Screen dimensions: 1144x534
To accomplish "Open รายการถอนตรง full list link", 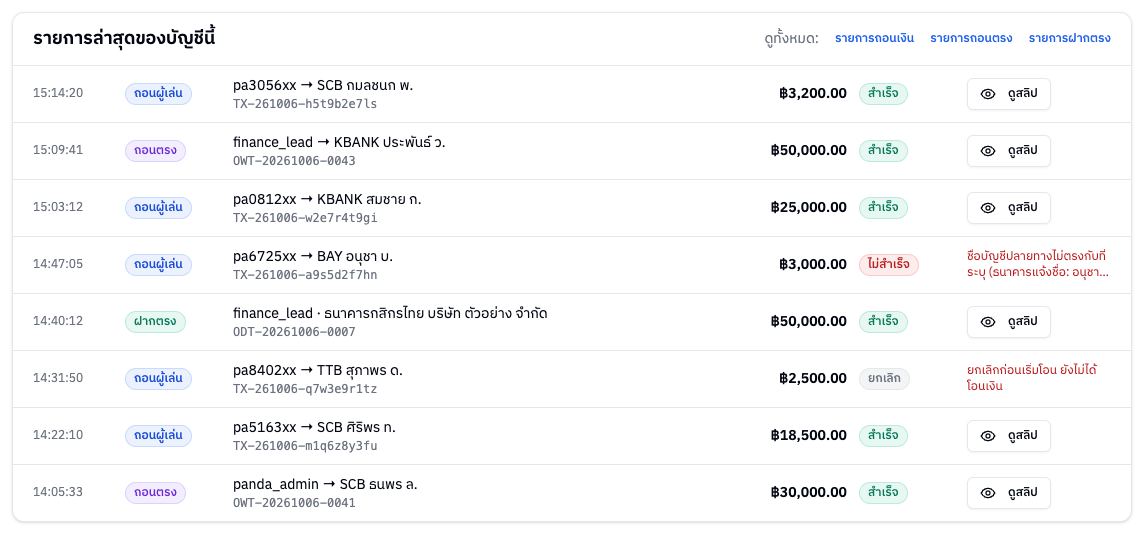I will (971, 38).
